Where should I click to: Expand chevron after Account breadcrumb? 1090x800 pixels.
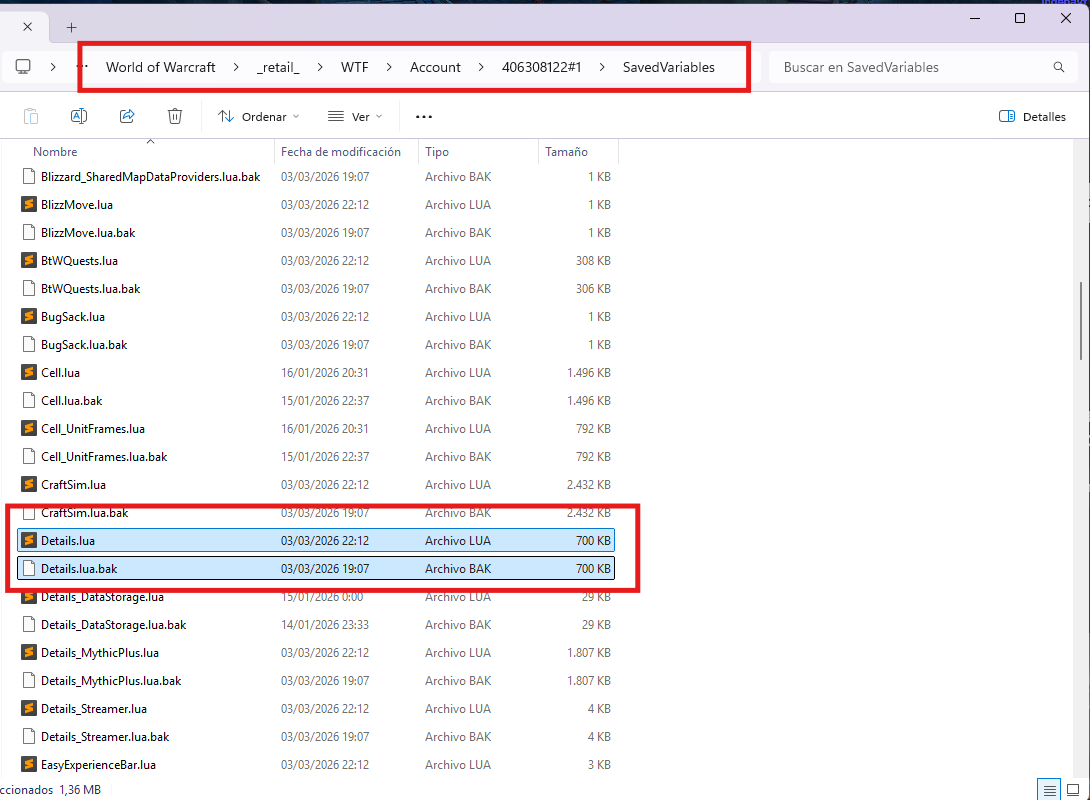pos(481,67)
